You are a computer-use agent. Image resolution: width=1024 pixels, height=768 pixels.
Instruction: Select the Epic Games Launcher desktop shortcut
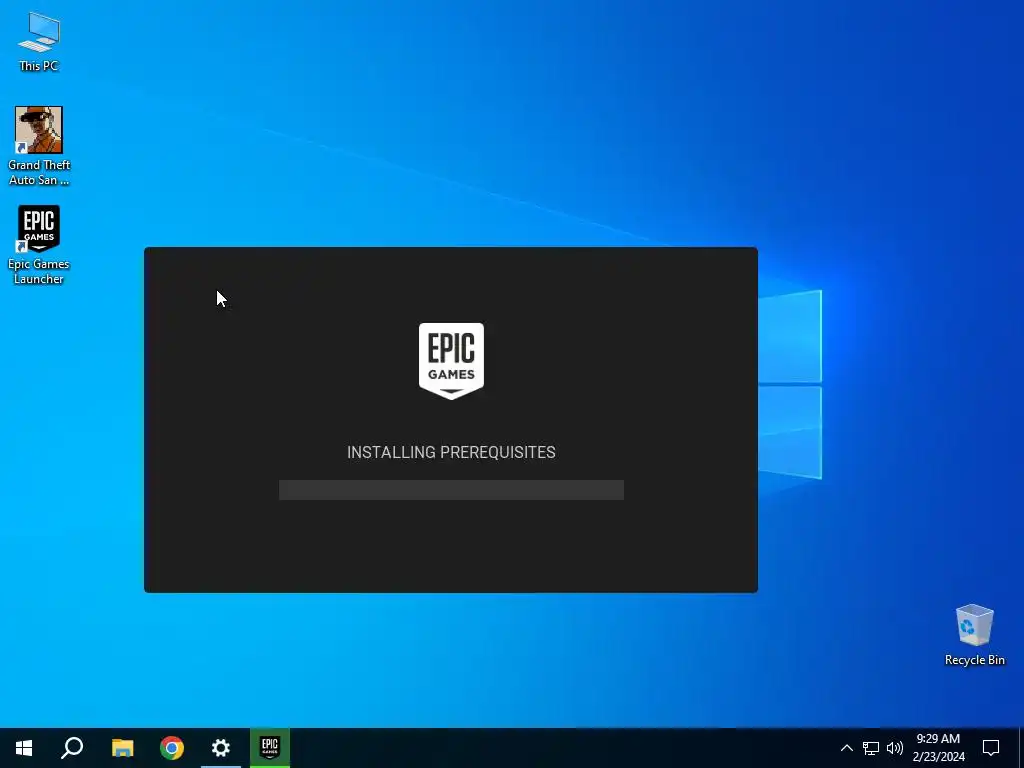click(39, 245)
